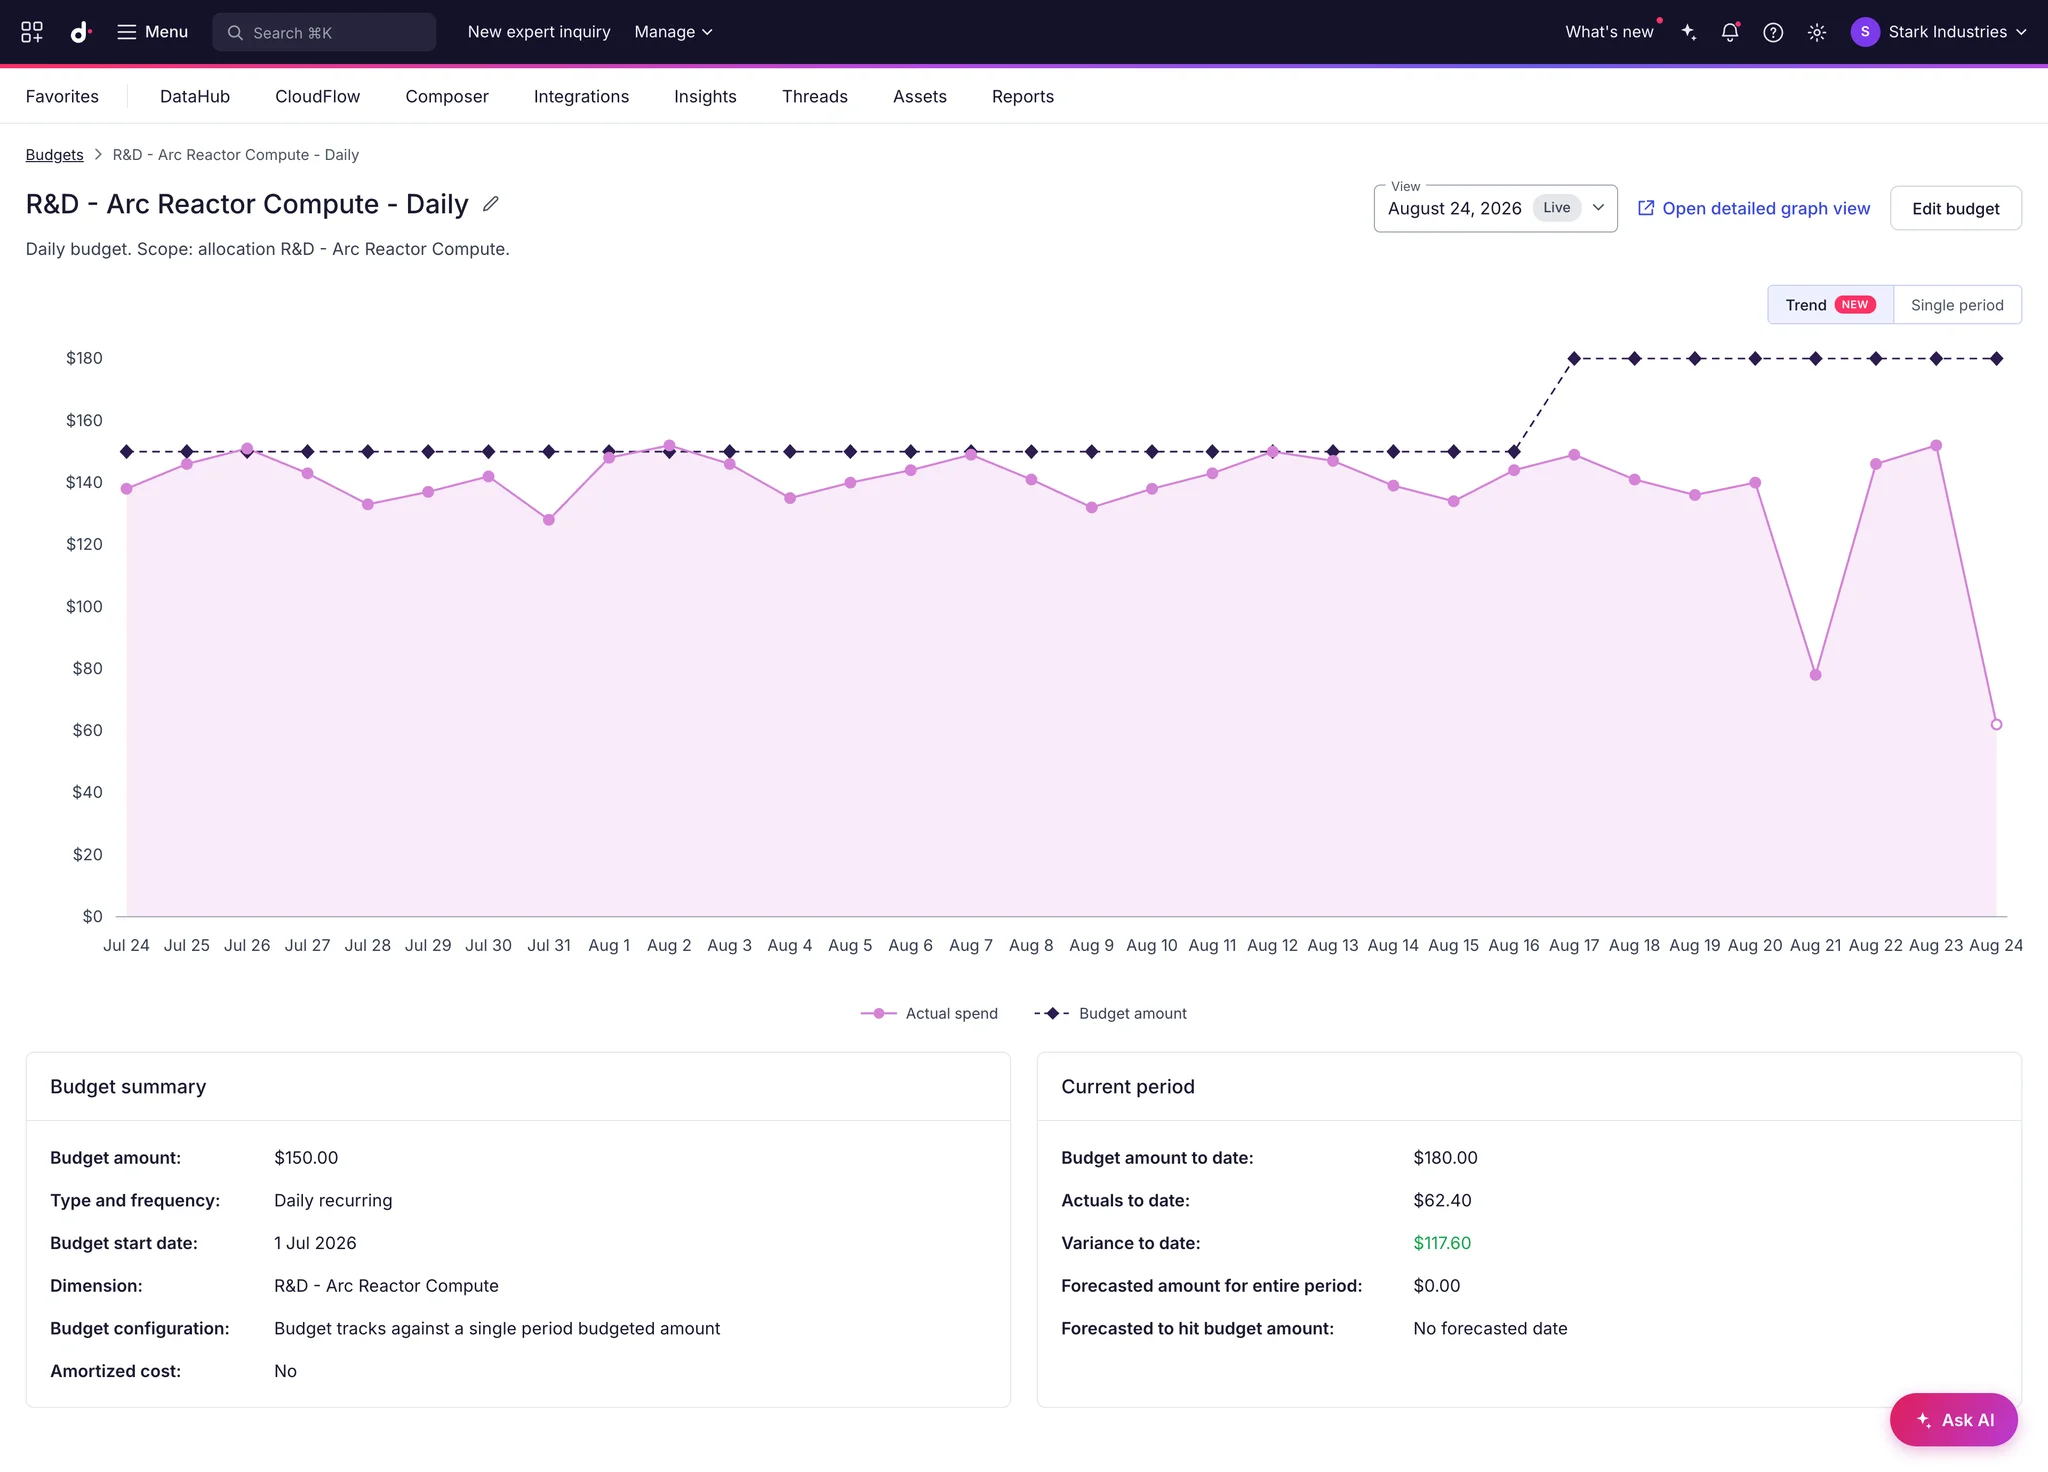The width and height of the screenshot is (2048, 1472).
Task: Navigate to Integrations
Action: point(581,96)
